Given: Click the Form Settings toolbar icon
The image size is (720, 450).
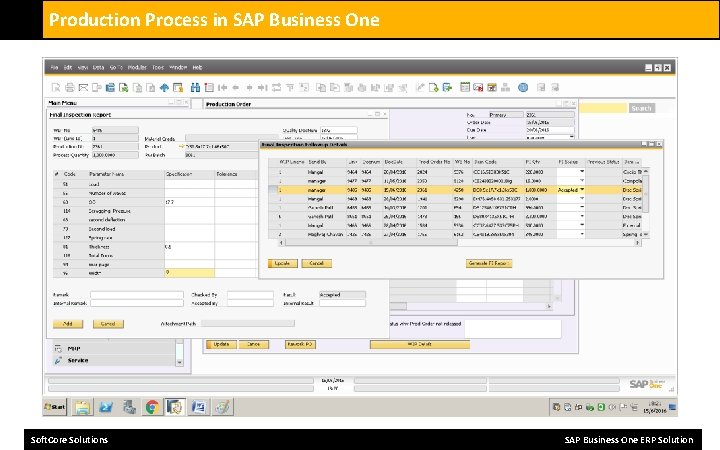Looking at the screenshot, I should pyautogui.click(x=433, y=87).
